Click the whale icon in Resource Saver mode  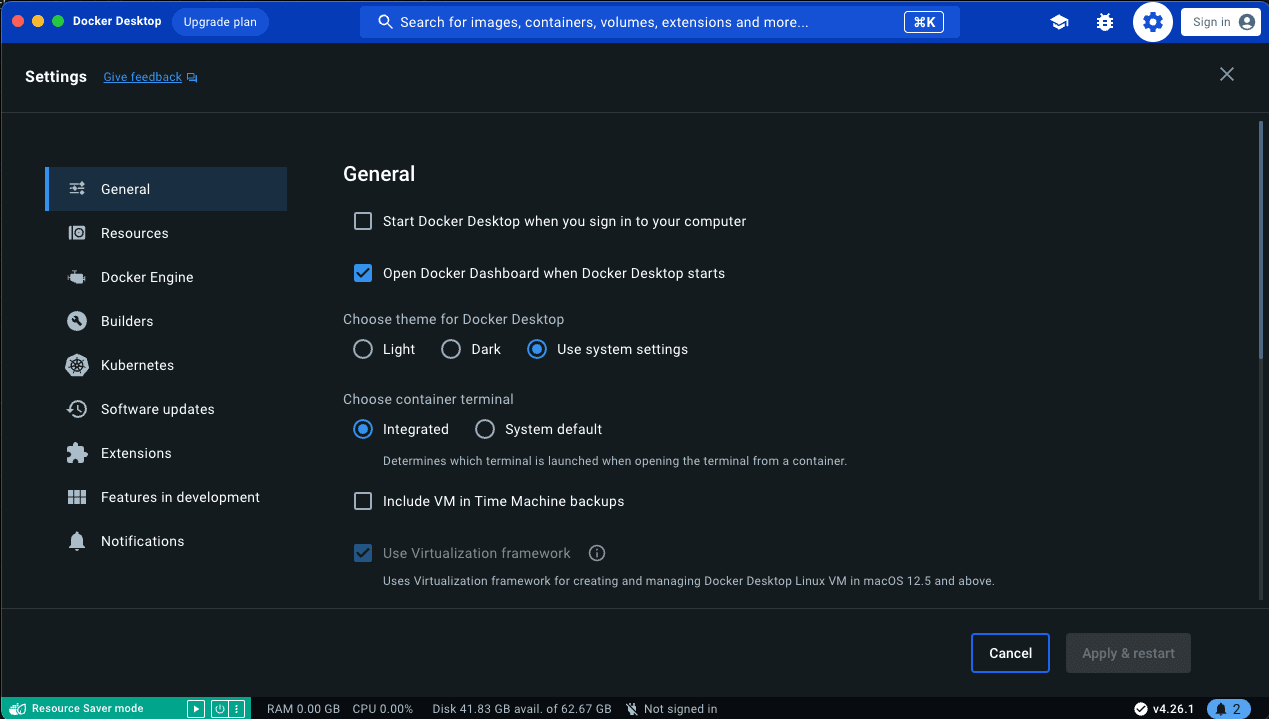(x=17, y=708)
